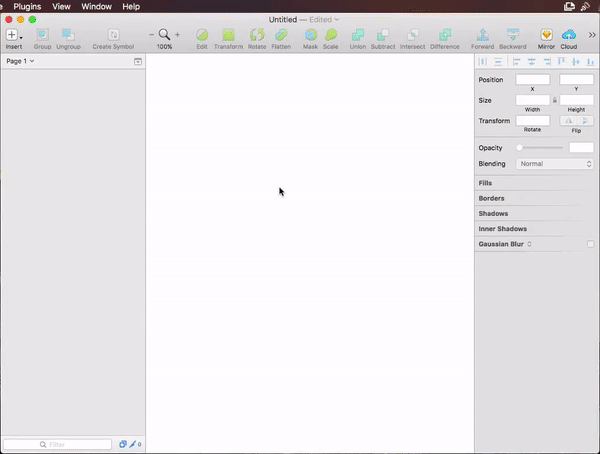Open the Plugins menu
Image resolution: width=600 pixels, height=454 pixels.
pyautogui.click(x=27, y=7)
